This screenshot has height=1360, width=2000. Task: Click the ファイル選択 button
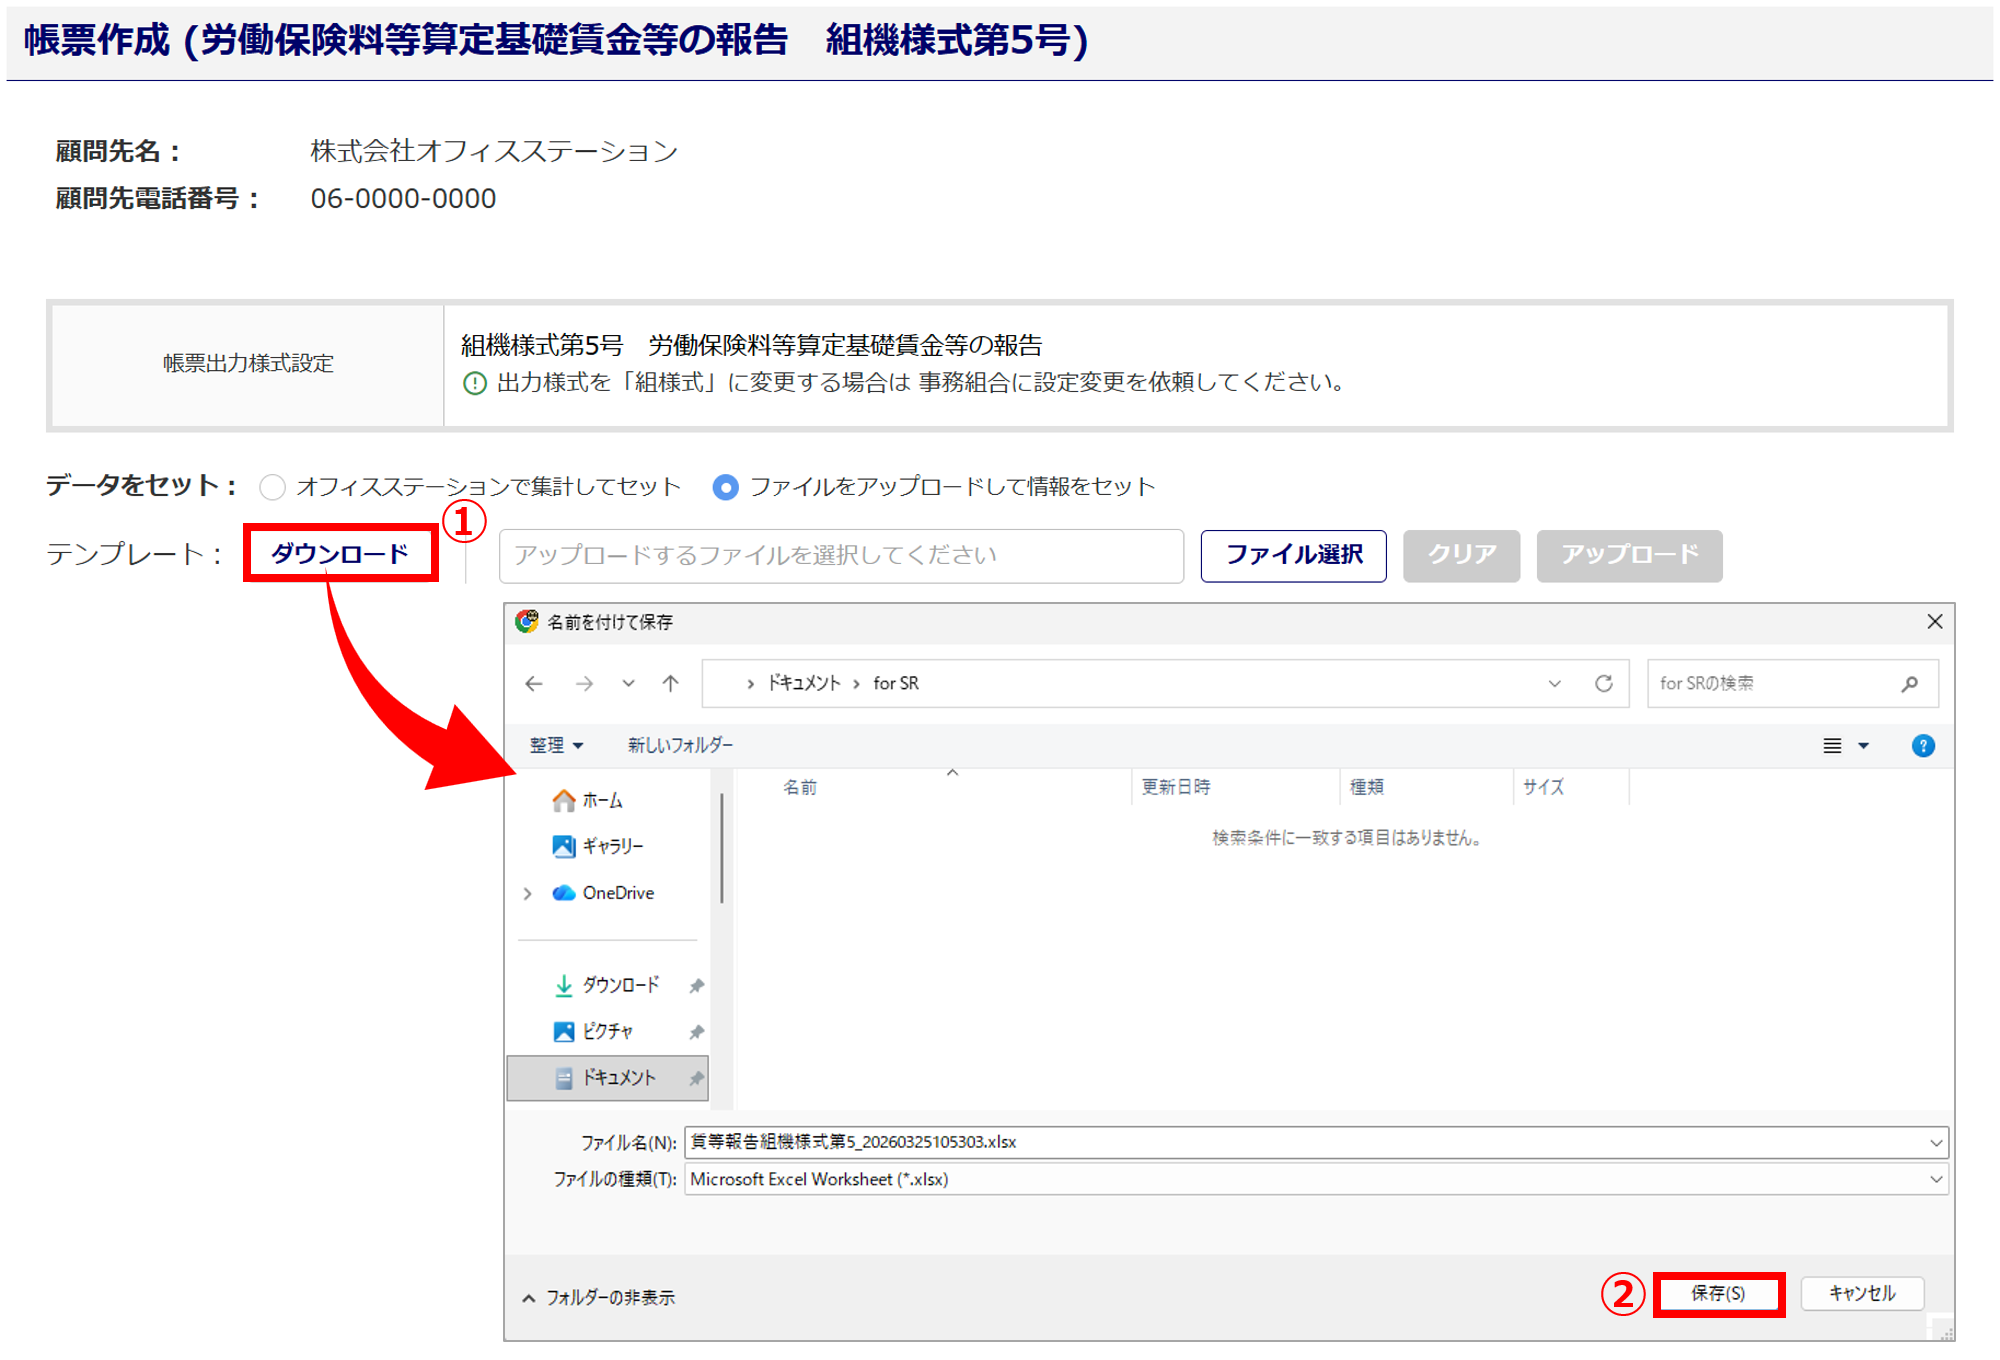coord(1293,556)
